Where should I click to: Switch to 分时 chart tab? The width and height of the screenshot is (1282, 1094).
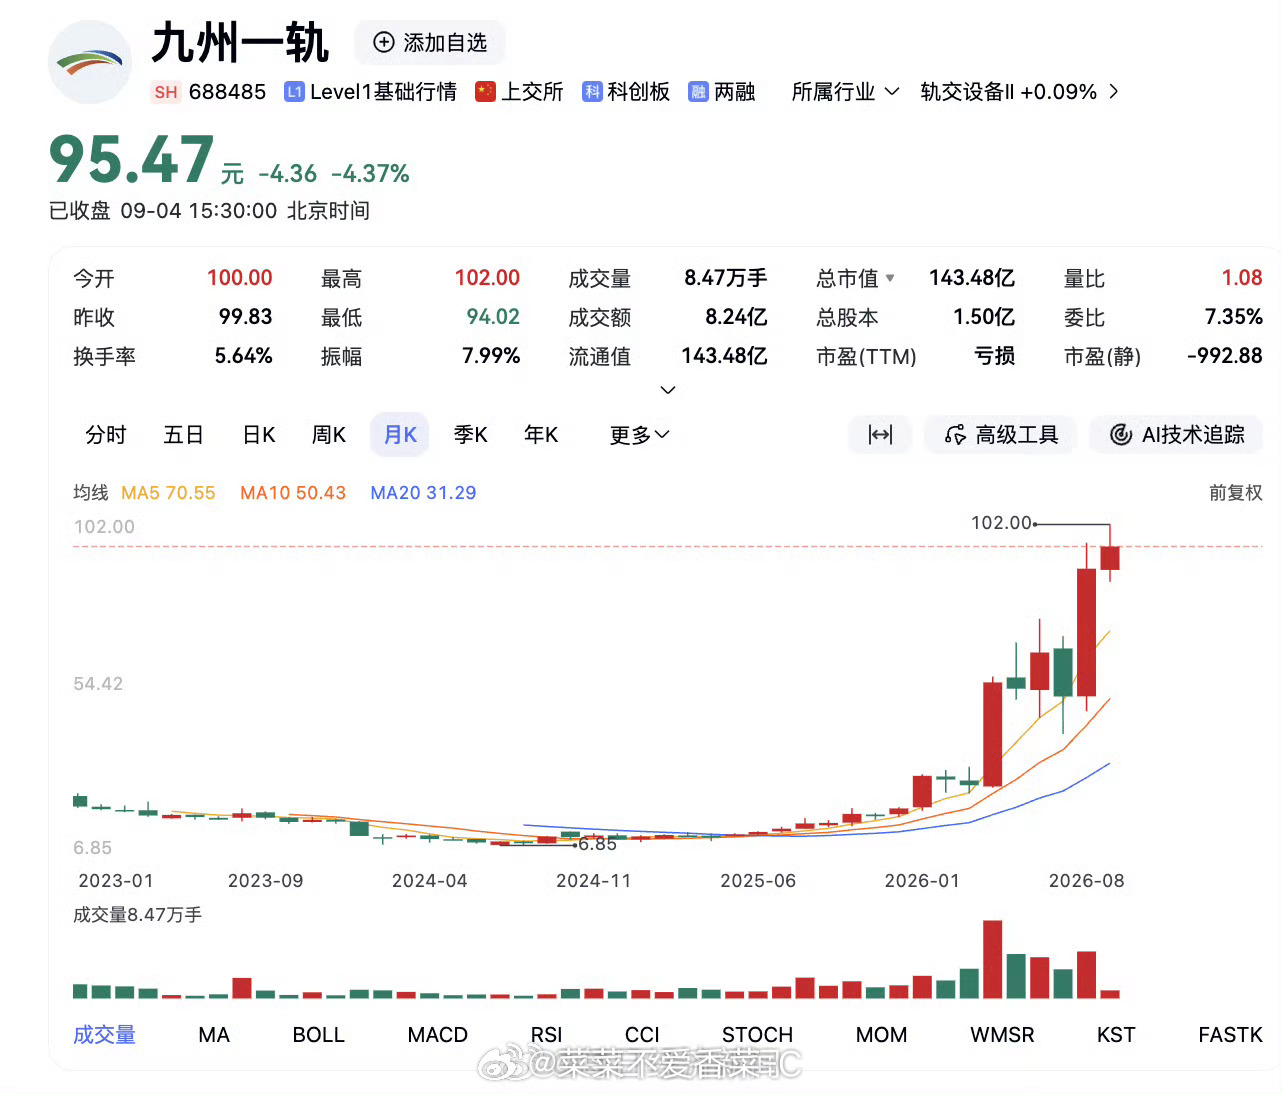tap(106, 435)
